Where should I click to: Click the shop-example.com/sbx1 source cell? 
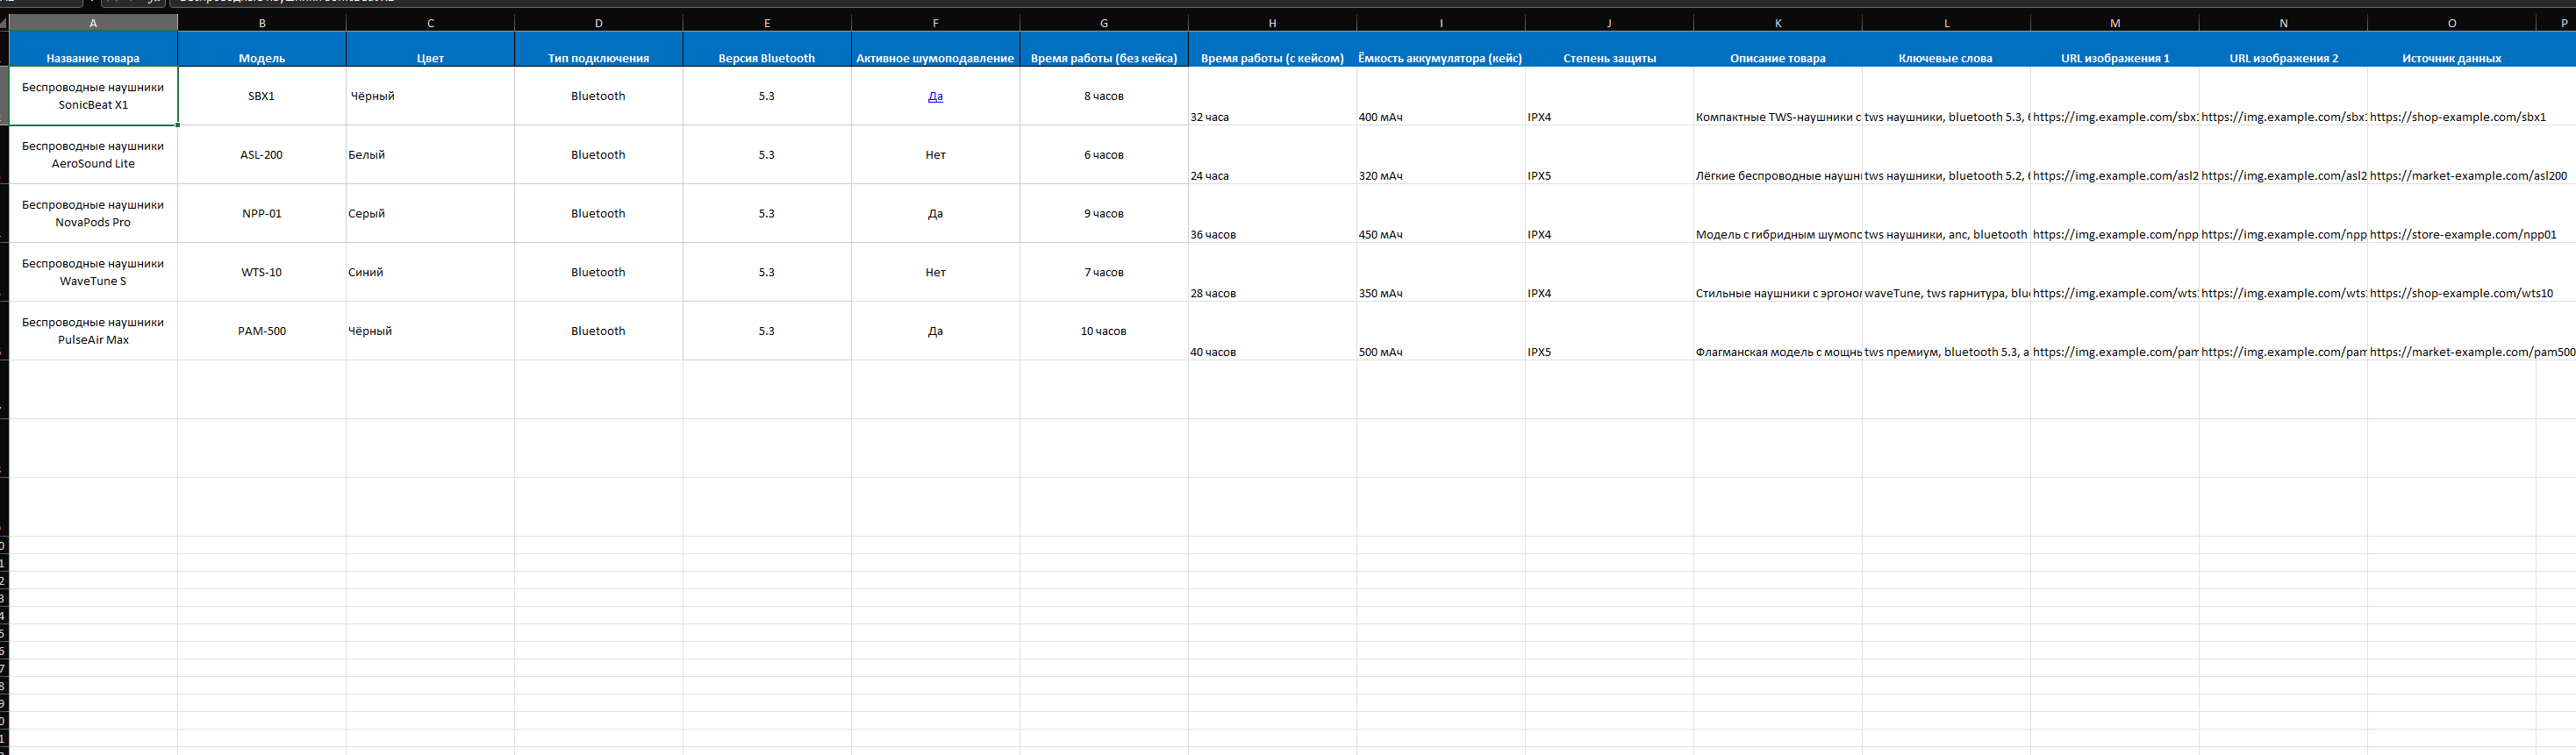2451,108
